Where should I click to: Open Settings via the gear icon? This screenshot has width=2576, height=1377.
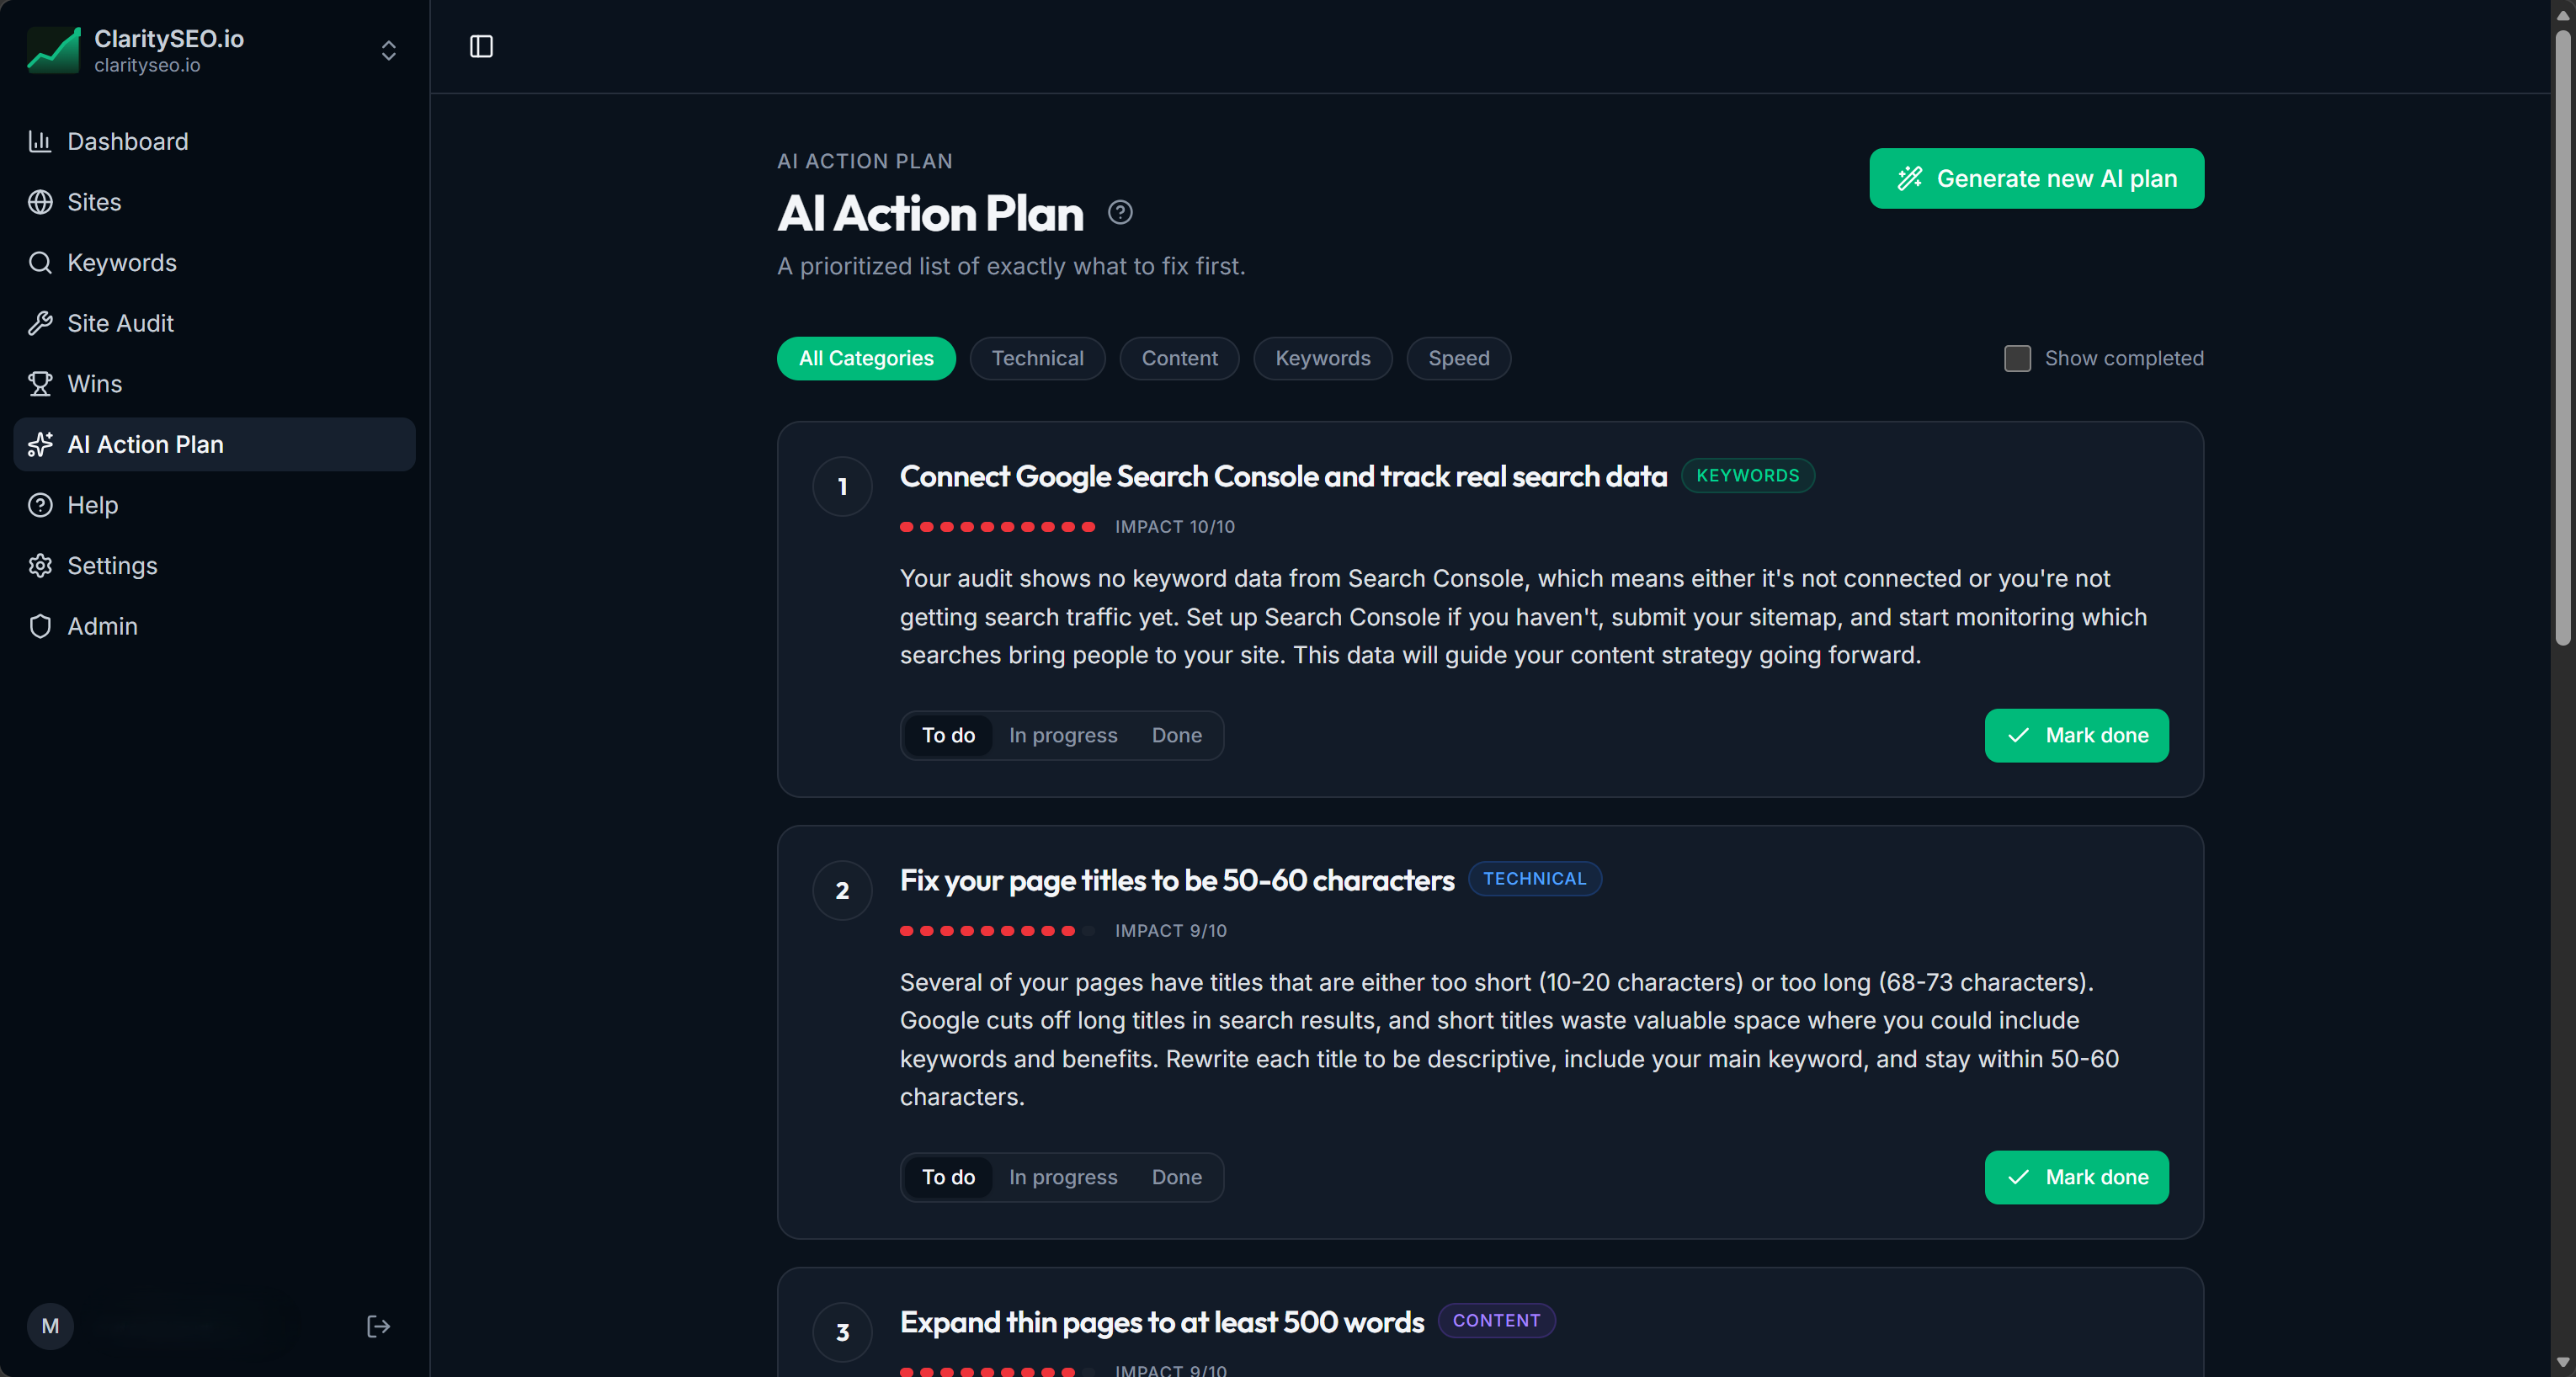(40, 565)
